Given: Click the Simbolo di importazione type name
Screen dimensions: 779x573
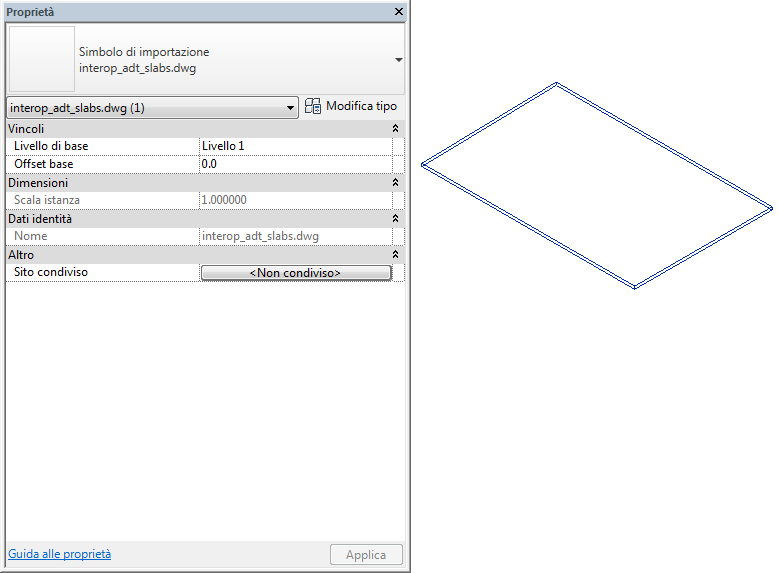Looking at the screenshot, I should coord(144,52).
